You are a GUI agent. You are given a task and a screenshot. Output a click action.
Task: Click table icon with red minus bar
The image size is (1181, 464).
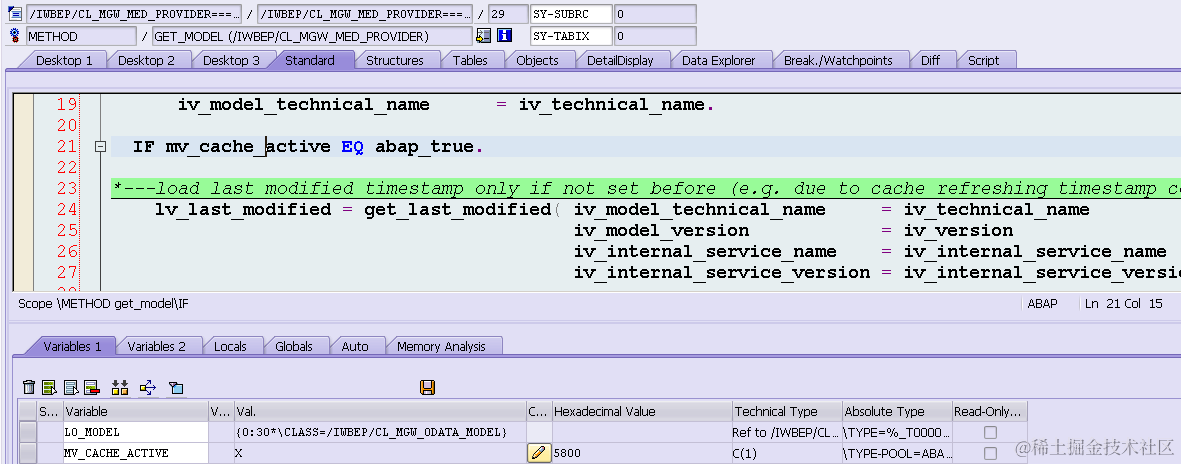click(92, 387)
